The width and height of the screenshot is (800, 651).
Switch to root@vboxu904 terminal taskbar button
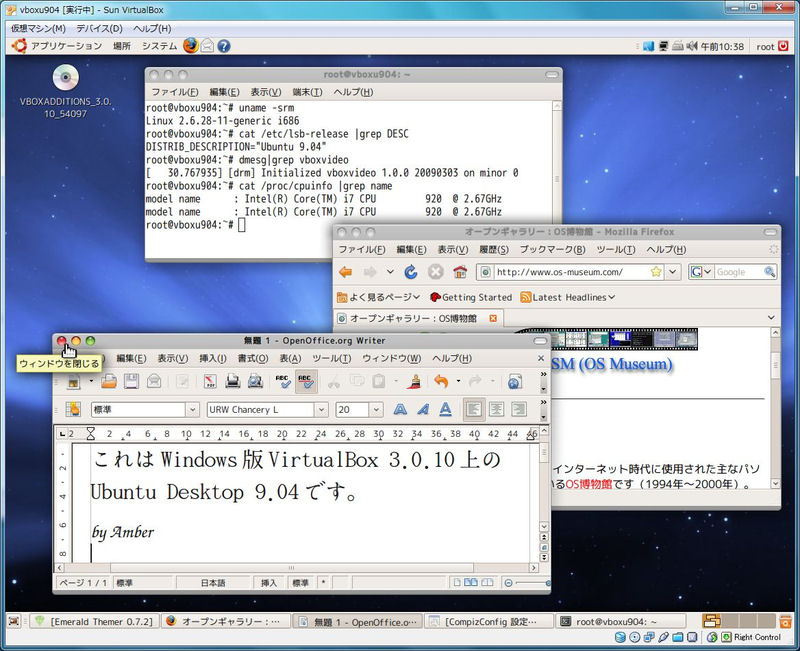pos(620,621)
